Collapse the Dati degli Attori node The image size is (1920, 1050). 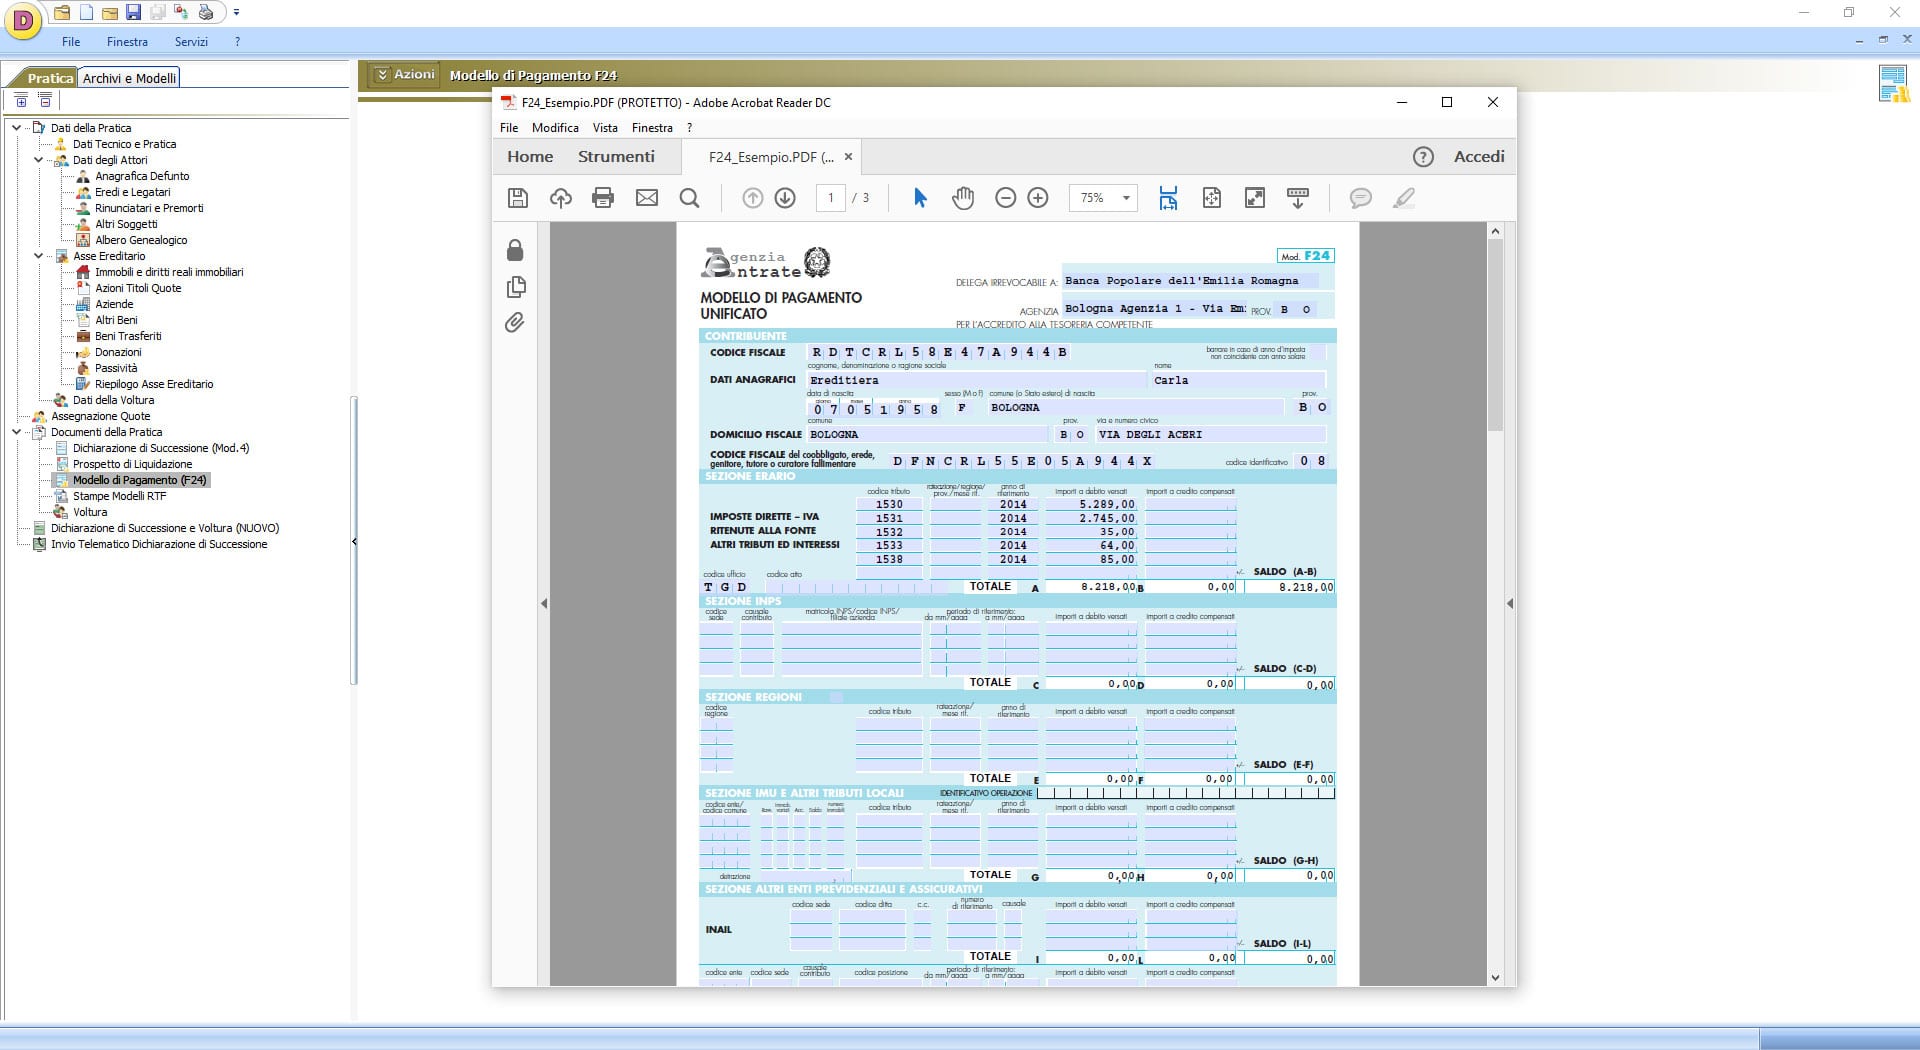click(38, 160)
